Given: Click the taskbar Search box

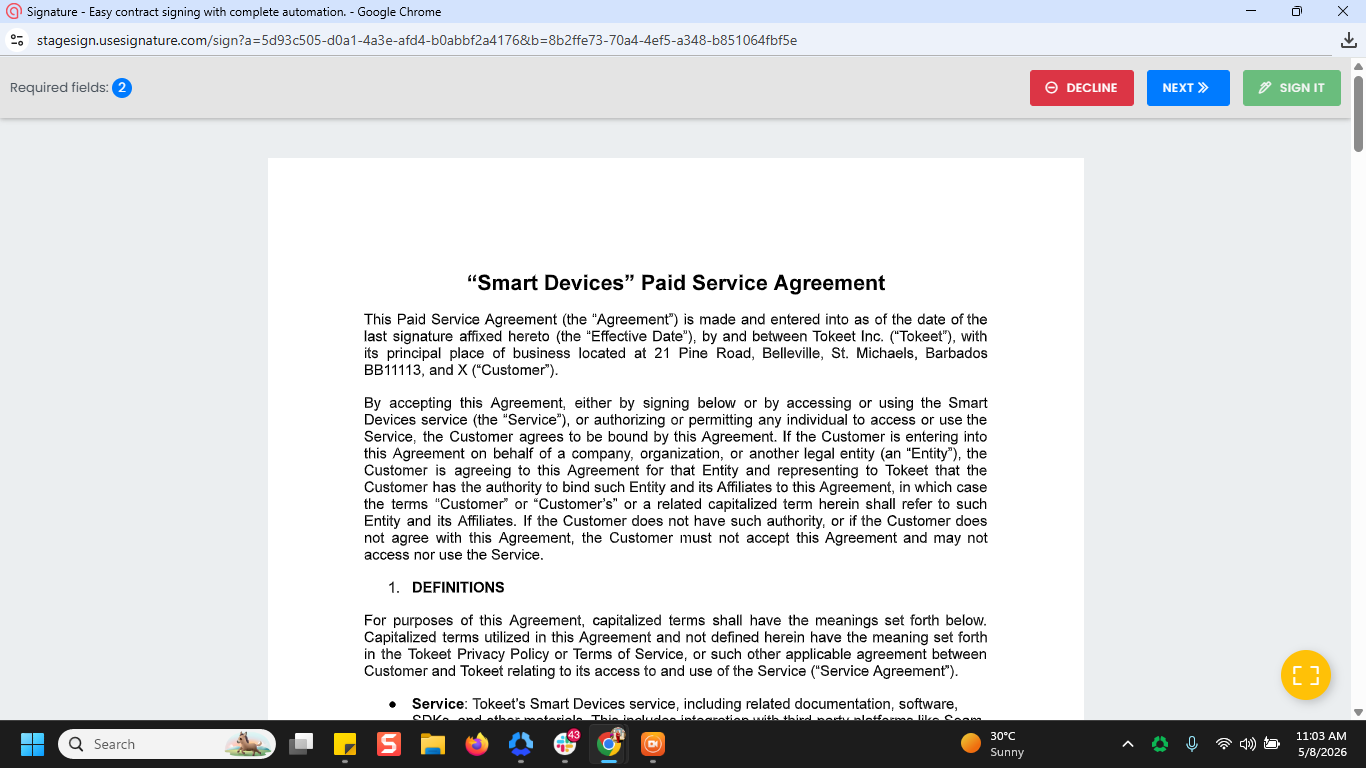Looking at the screenshot, I should pyautogui.click(x=167, y=744).
